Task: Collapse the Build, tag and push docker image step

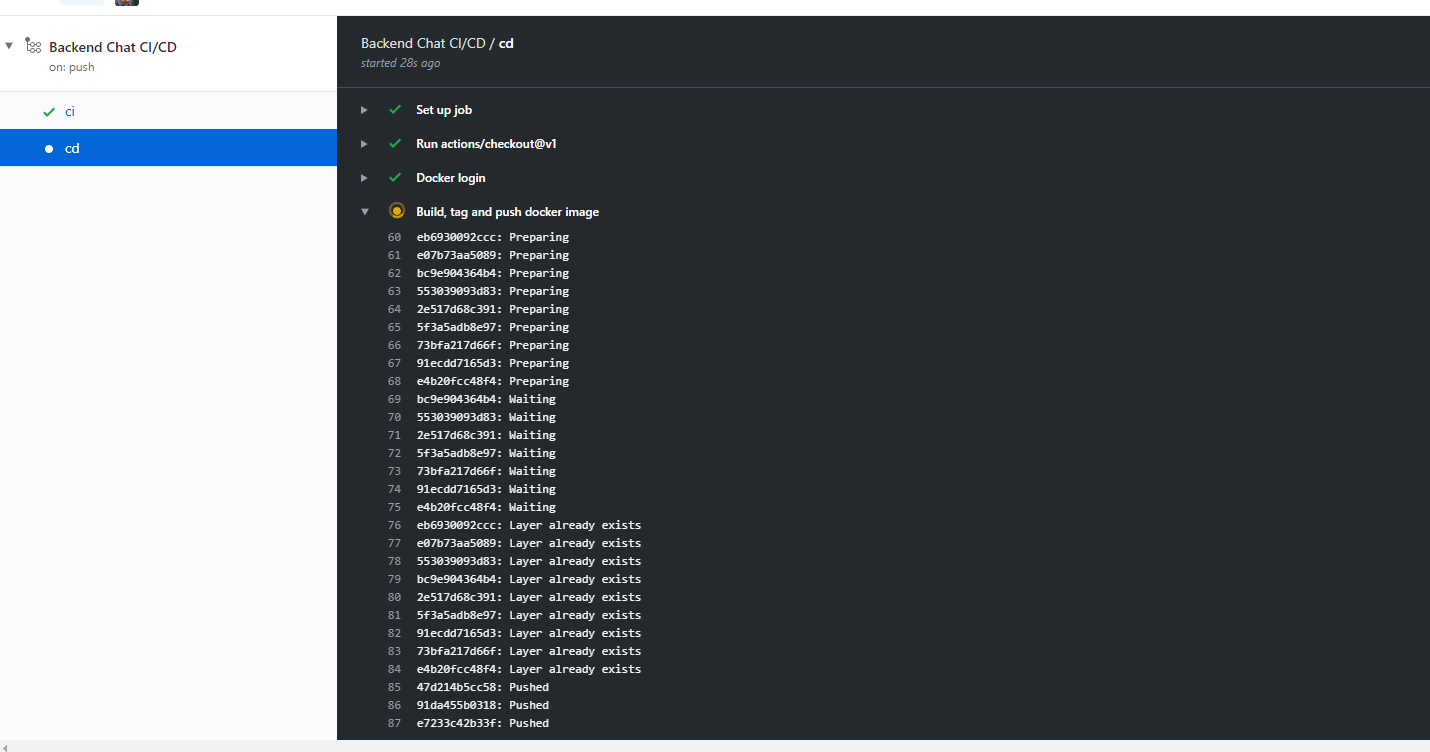Action: tap(365, 212)
